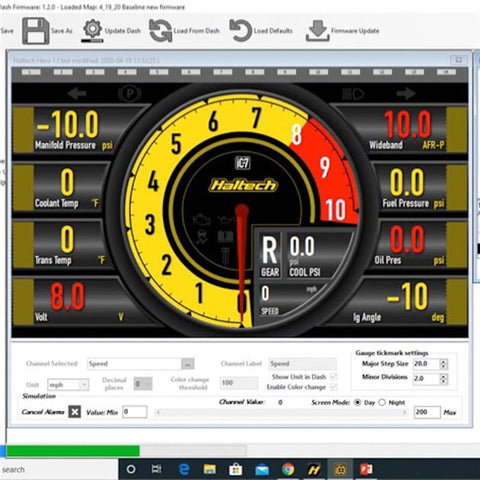Viewport: 480px width, 480px height.
Task: Click the Firmware Update label
Action: click(355, 31)
